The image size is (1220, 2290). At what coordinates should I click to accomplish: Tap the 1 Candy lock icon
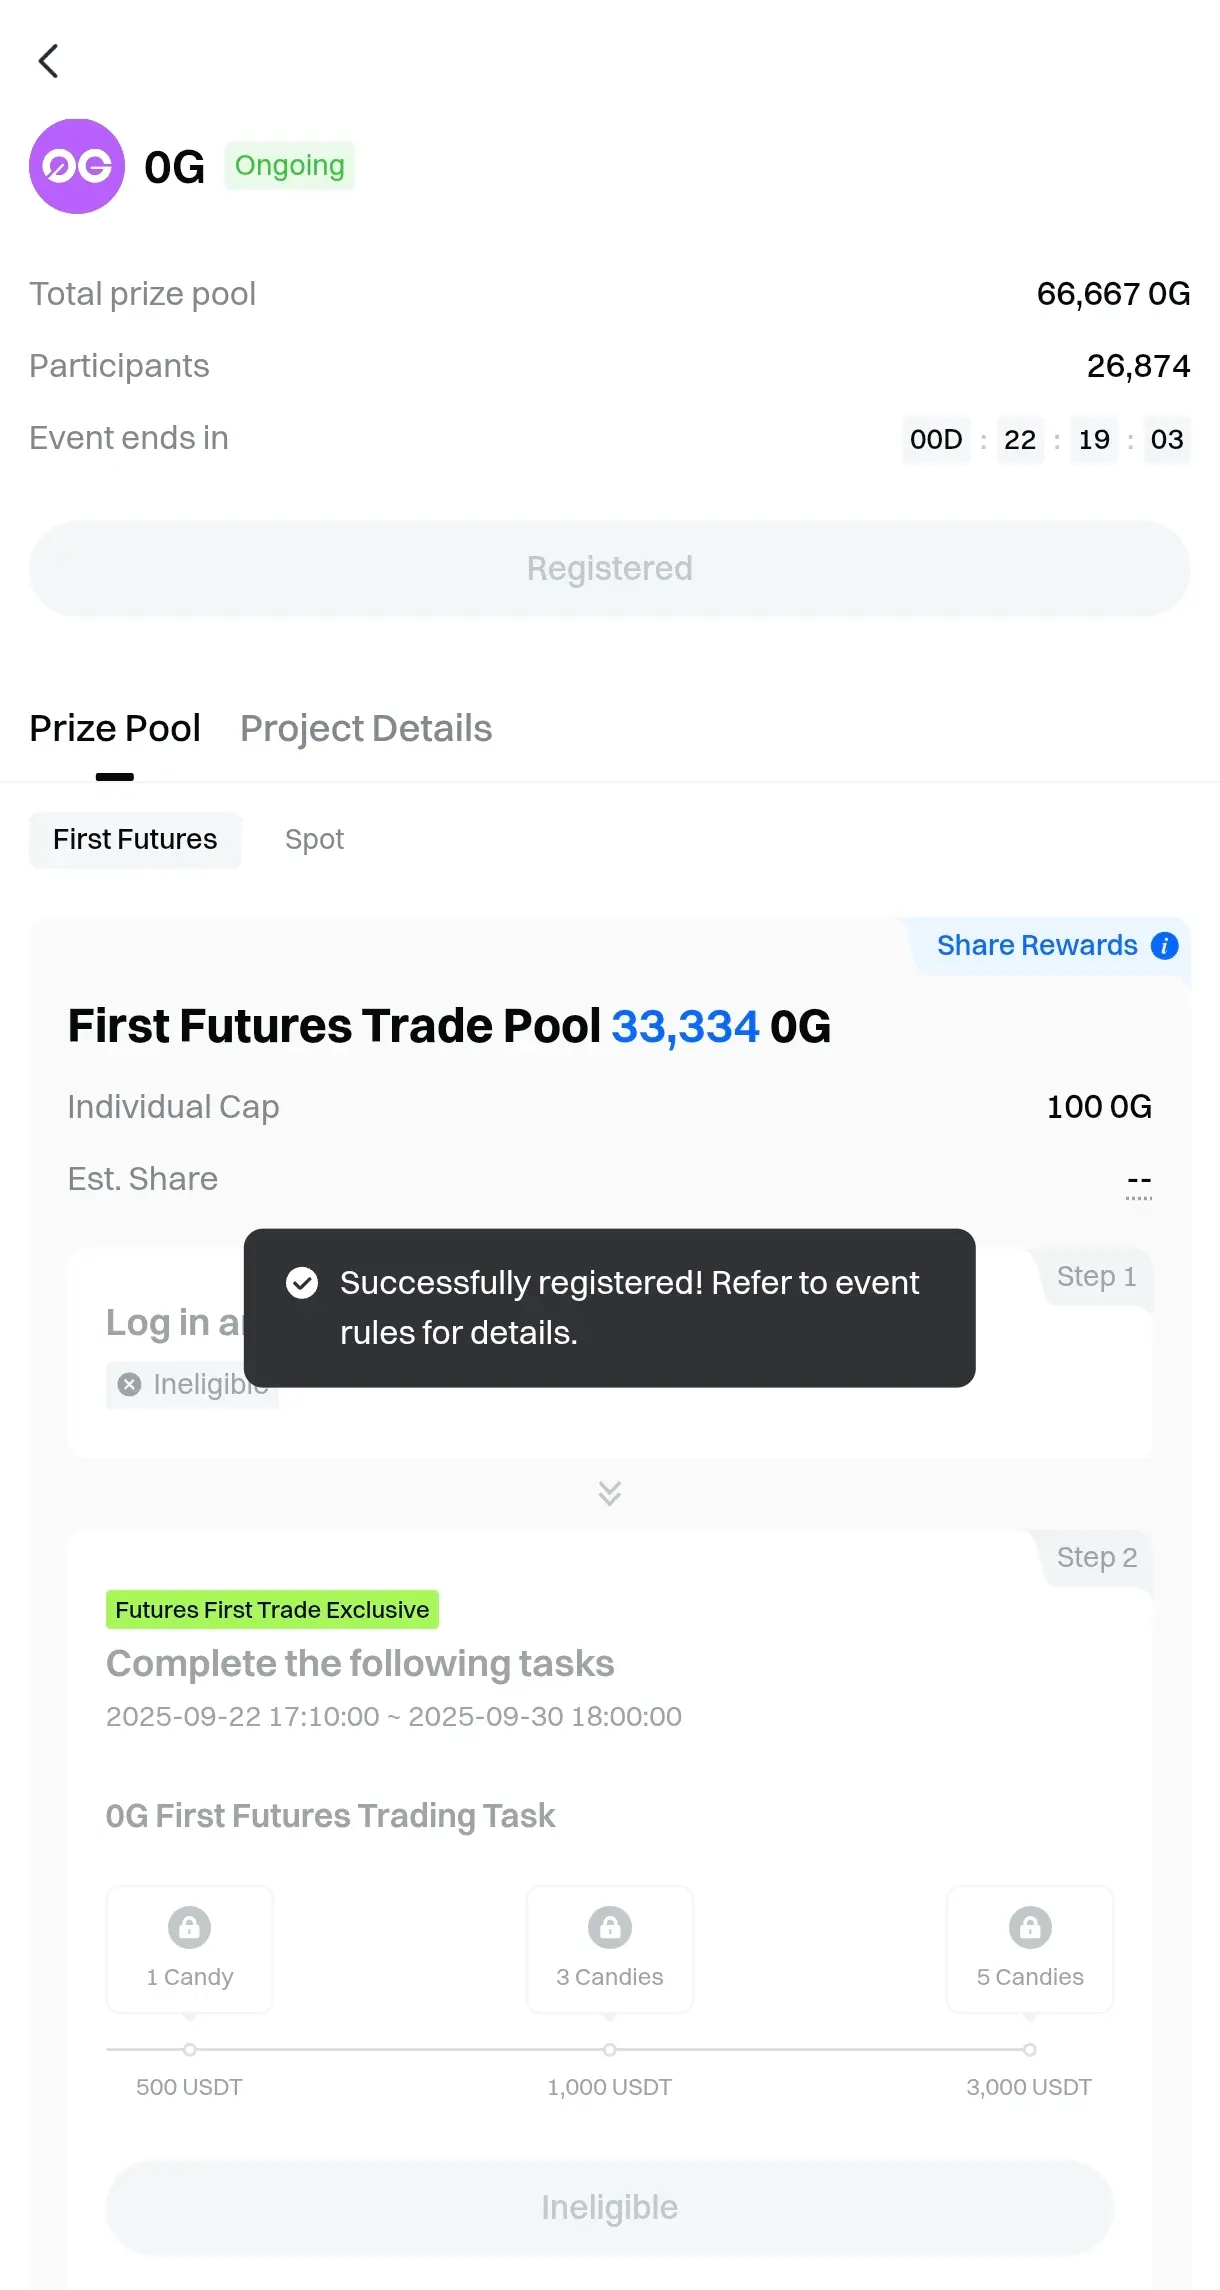[189, 1927]
